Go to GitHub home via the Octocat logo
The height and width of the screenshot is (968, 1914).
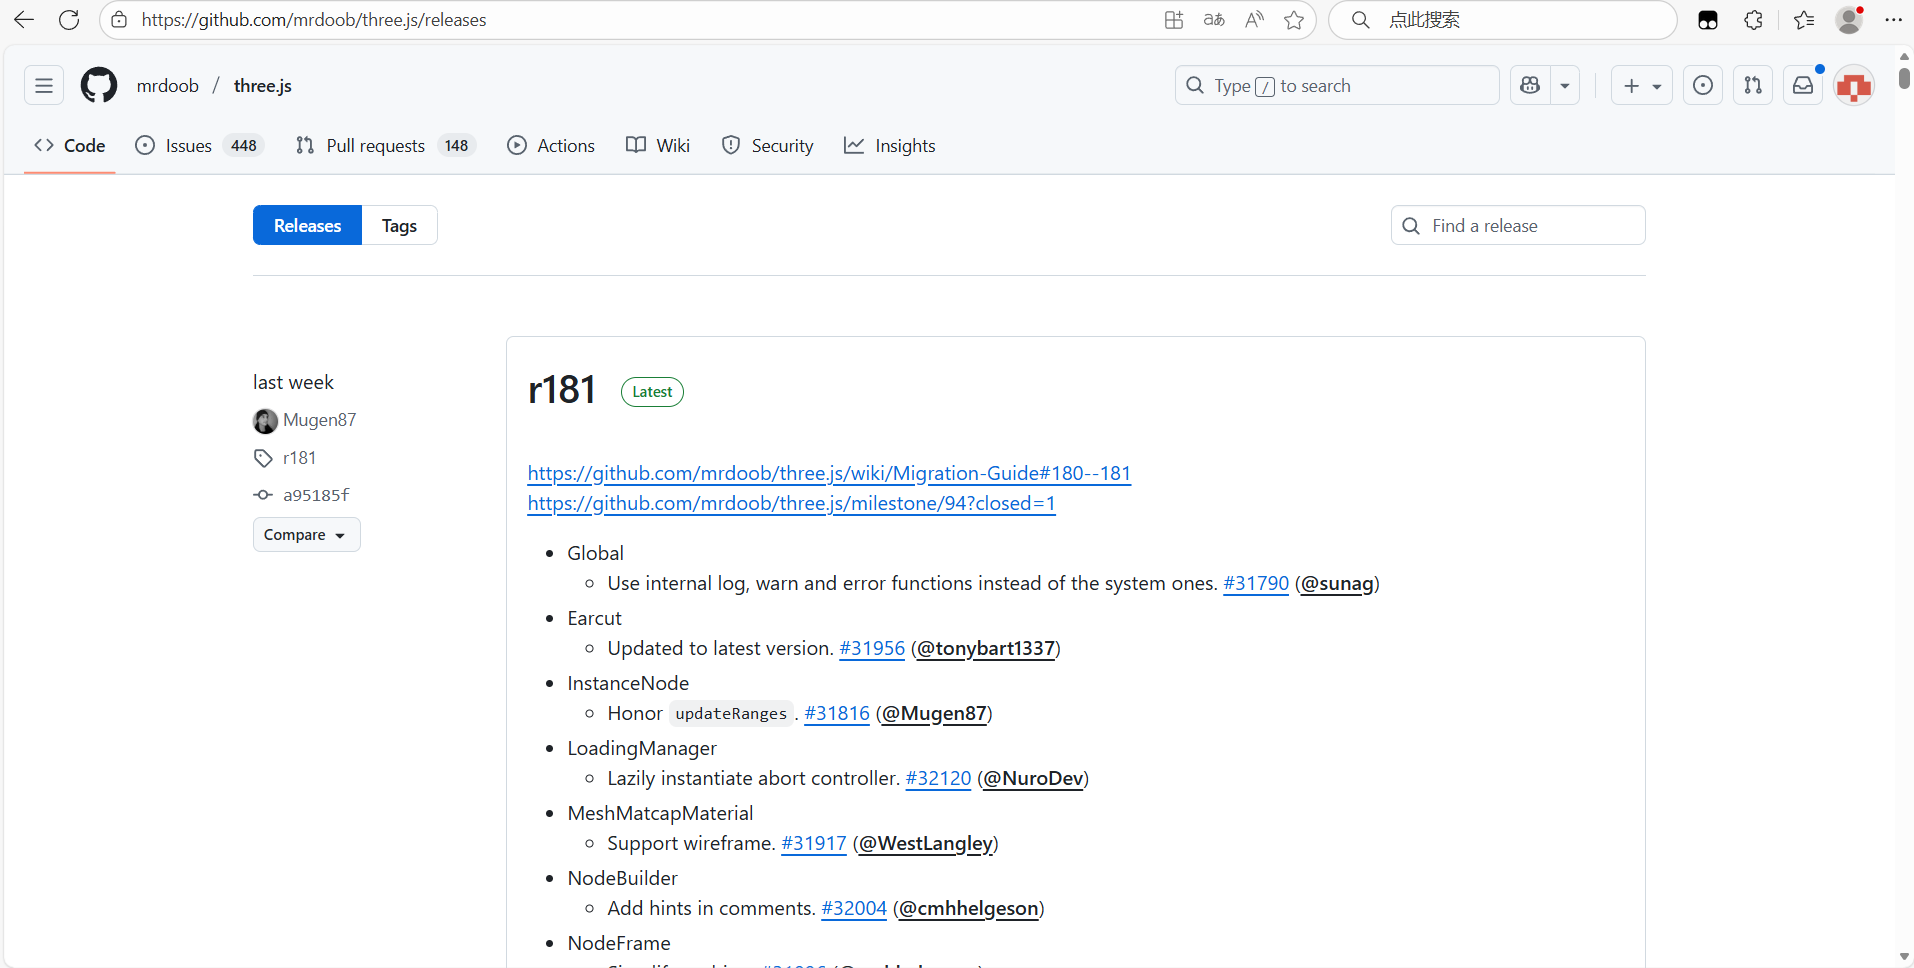[99, 86]
